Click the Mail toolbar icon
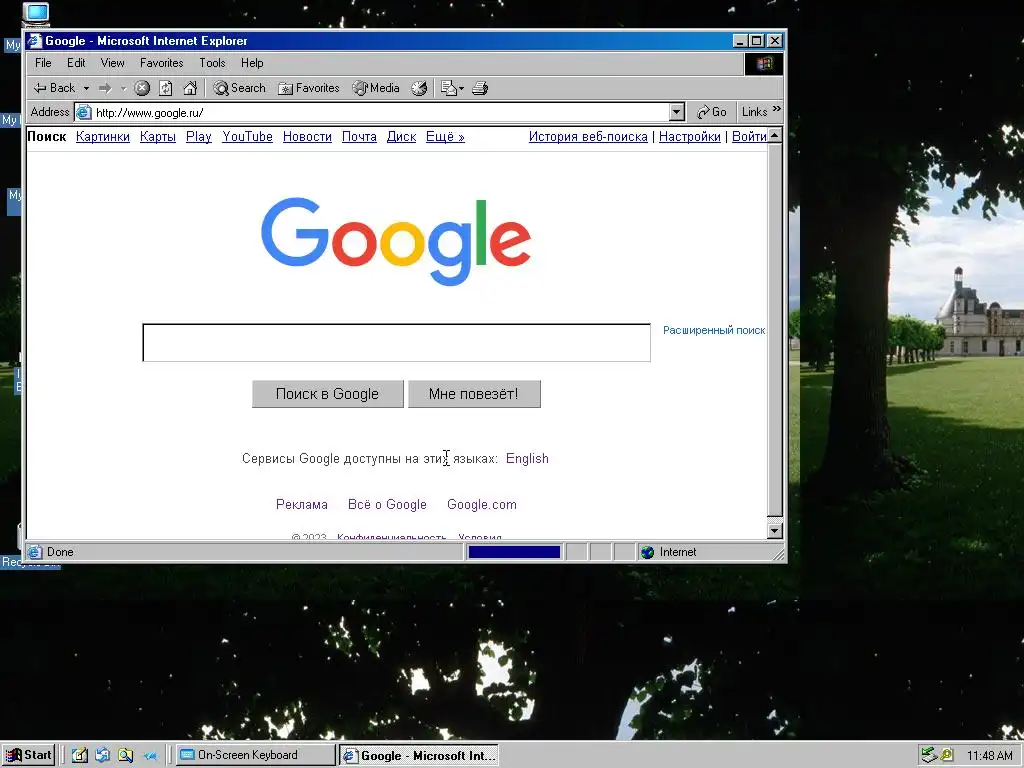Screen dimensions: 1024x768 pyautogui.click(x=448, y=88)
